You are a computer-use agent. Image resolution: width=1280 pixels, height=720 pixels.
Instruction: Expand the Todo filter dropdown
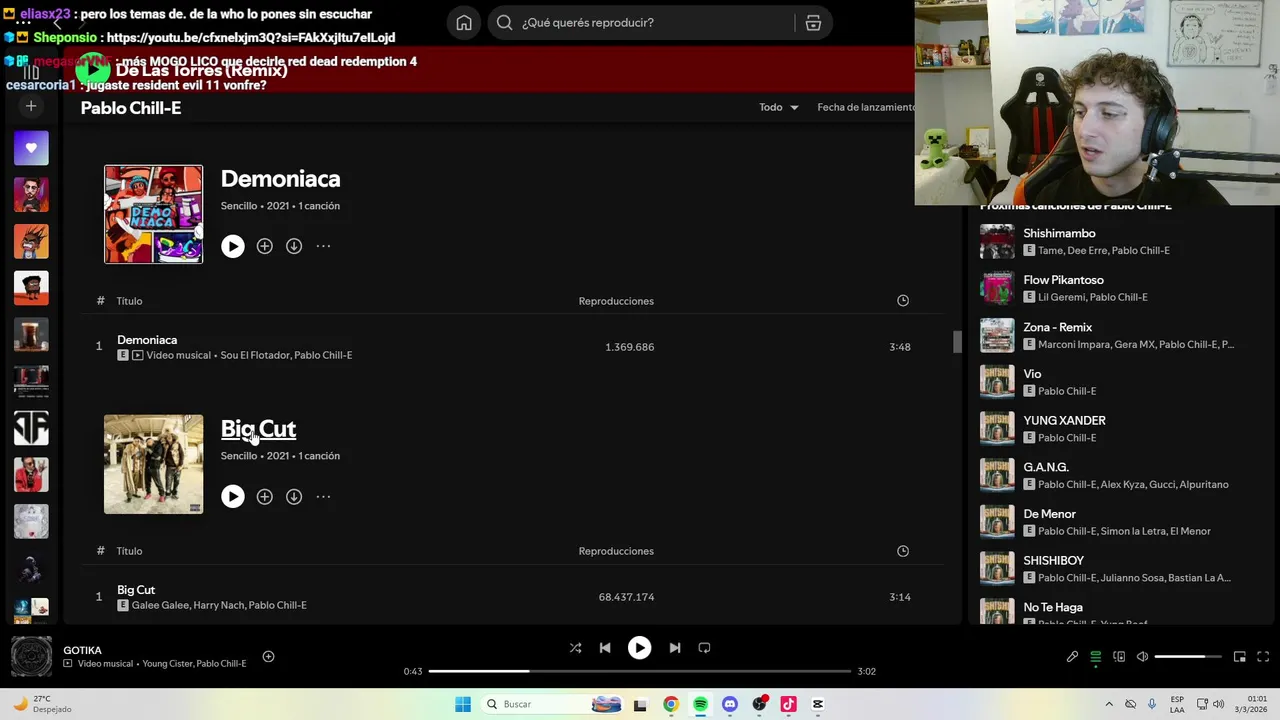coord(779,107)
